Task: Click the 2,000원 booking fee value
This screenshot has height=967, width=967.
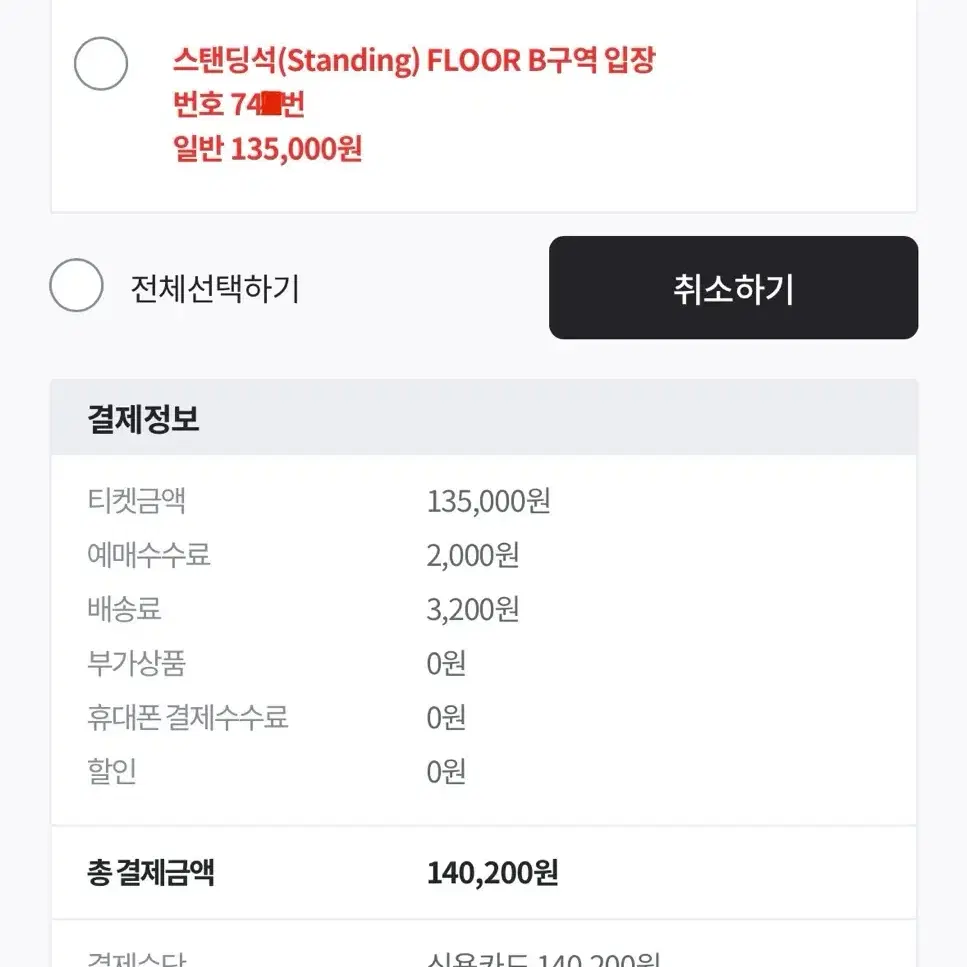Action: [x=472, y=555]
